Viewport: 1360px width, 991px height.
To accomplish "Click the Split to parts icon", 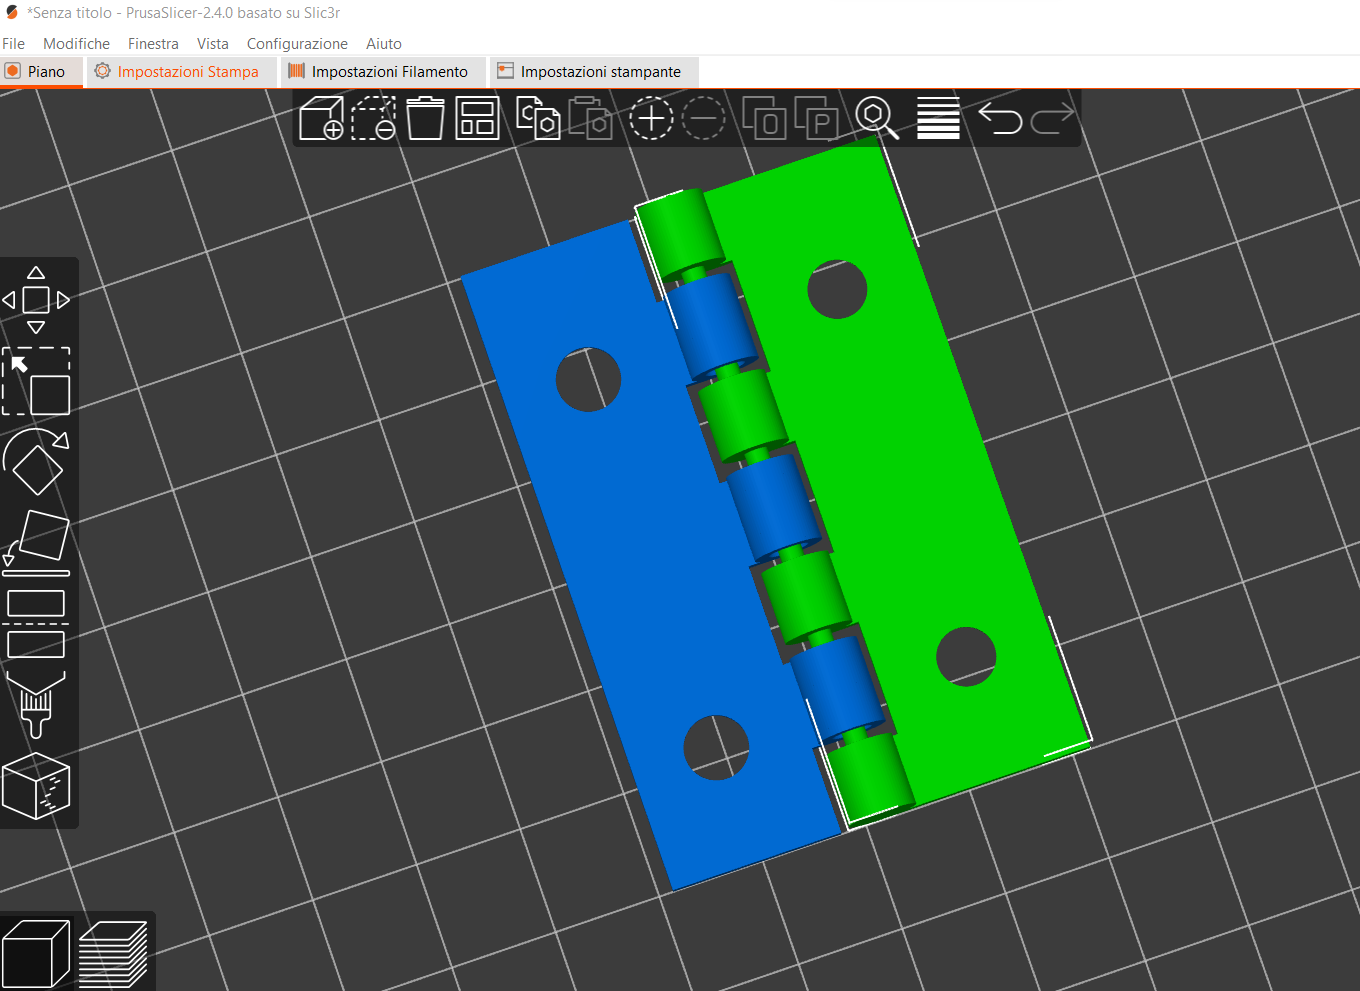I will point(816,118).
